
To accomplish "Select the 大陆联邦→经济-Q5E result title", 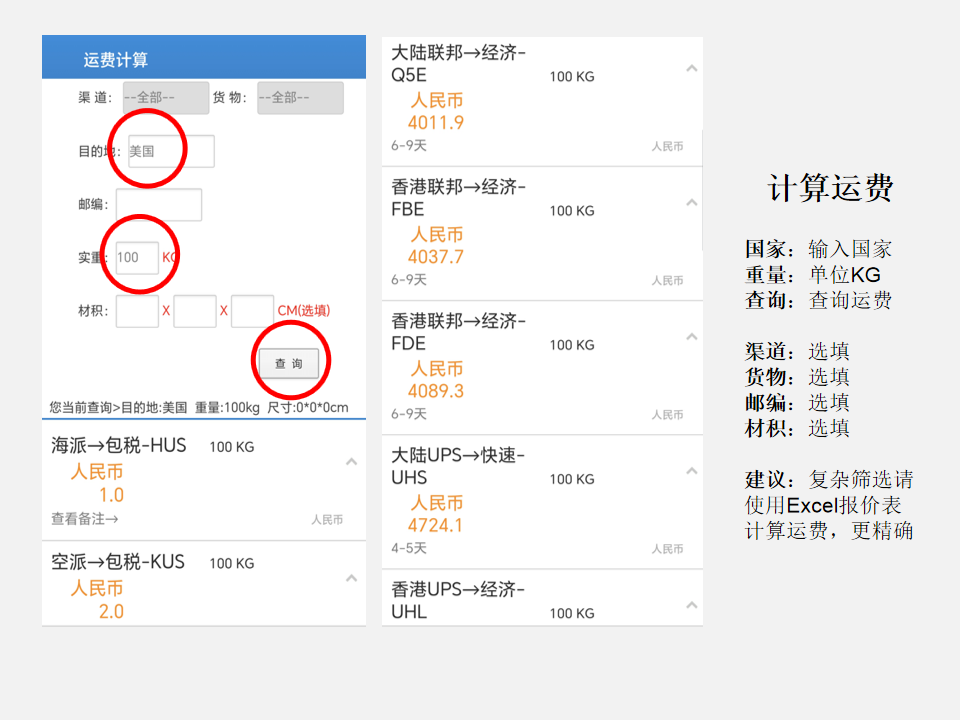I will point(458,64).
